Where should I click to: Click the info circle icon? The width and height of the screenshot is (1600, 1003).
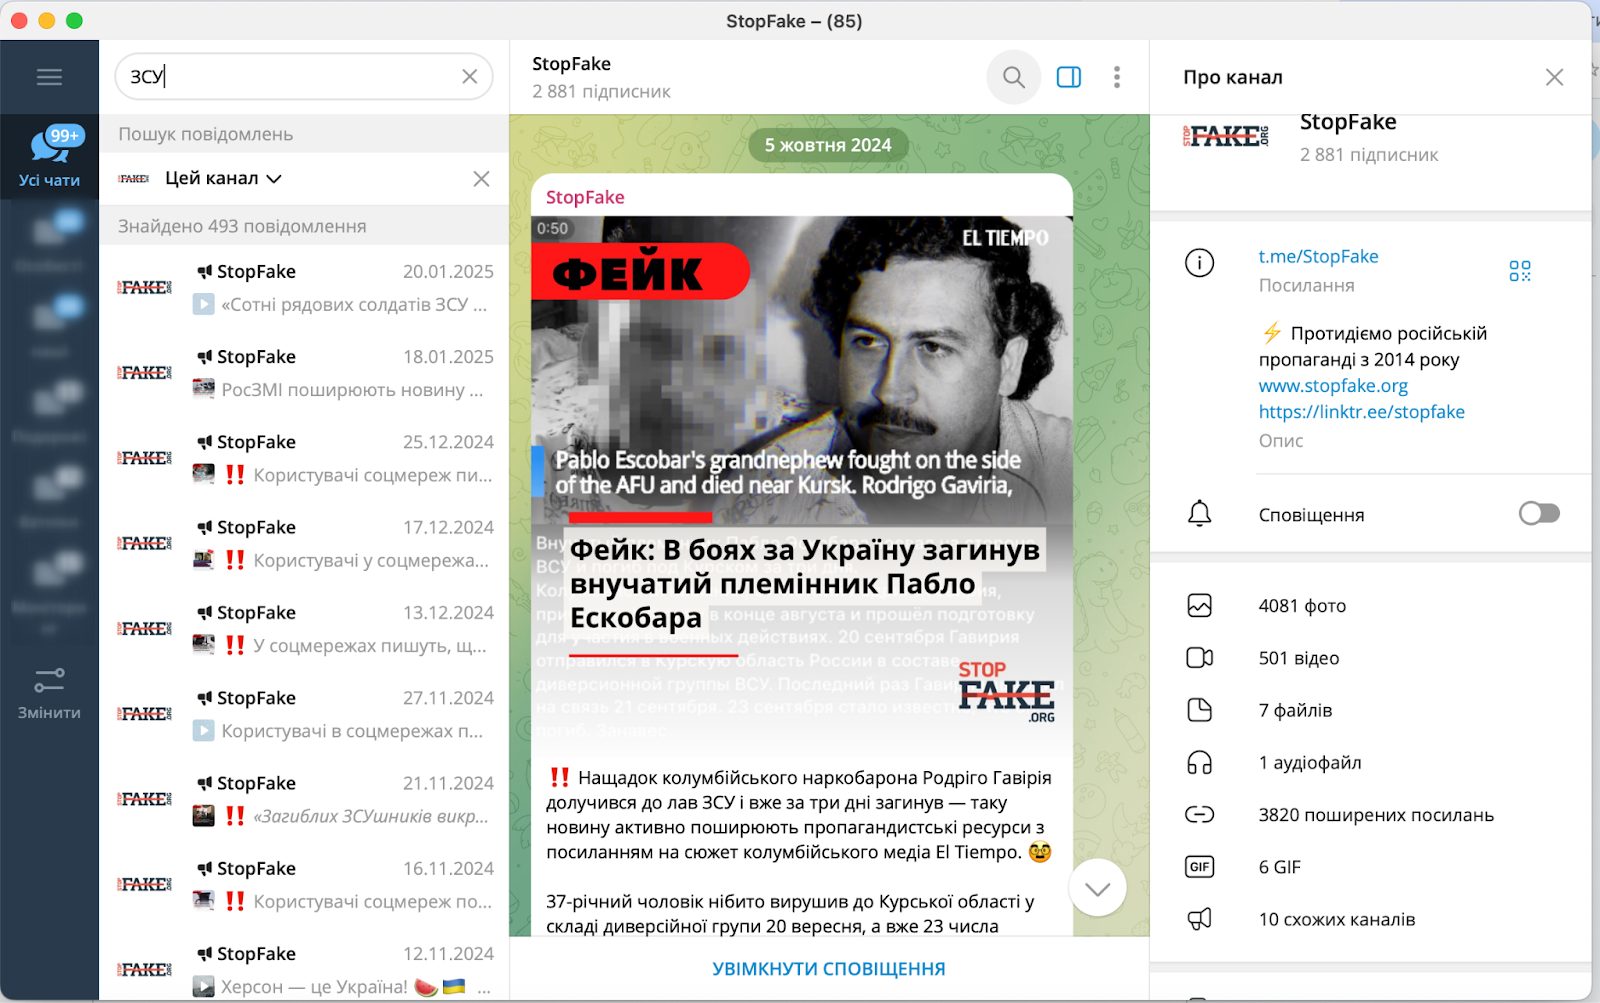[x=1199, y=263]
